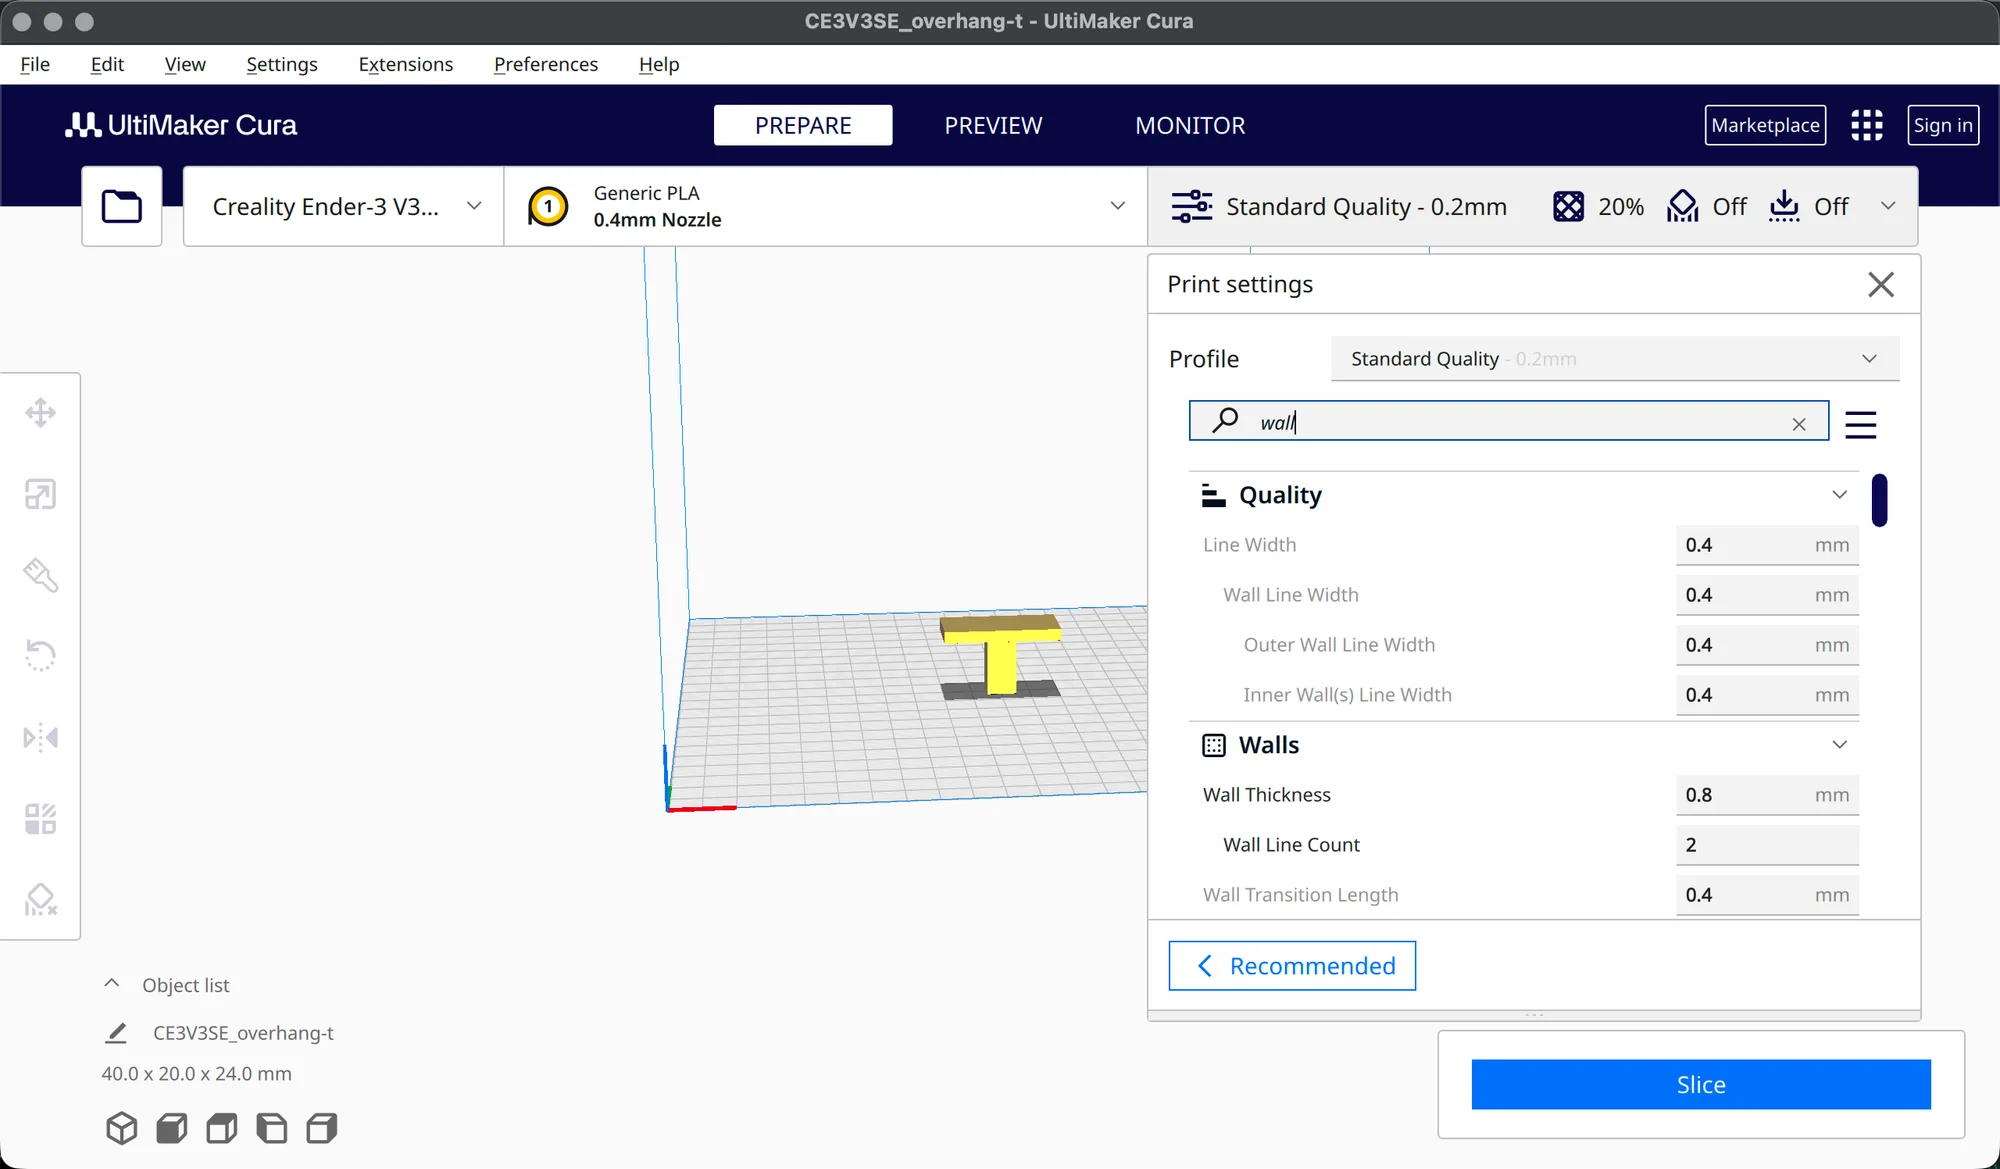Collapse the Object list chevron
The width and height of the screenshot is (2000, 1169).
112,984
